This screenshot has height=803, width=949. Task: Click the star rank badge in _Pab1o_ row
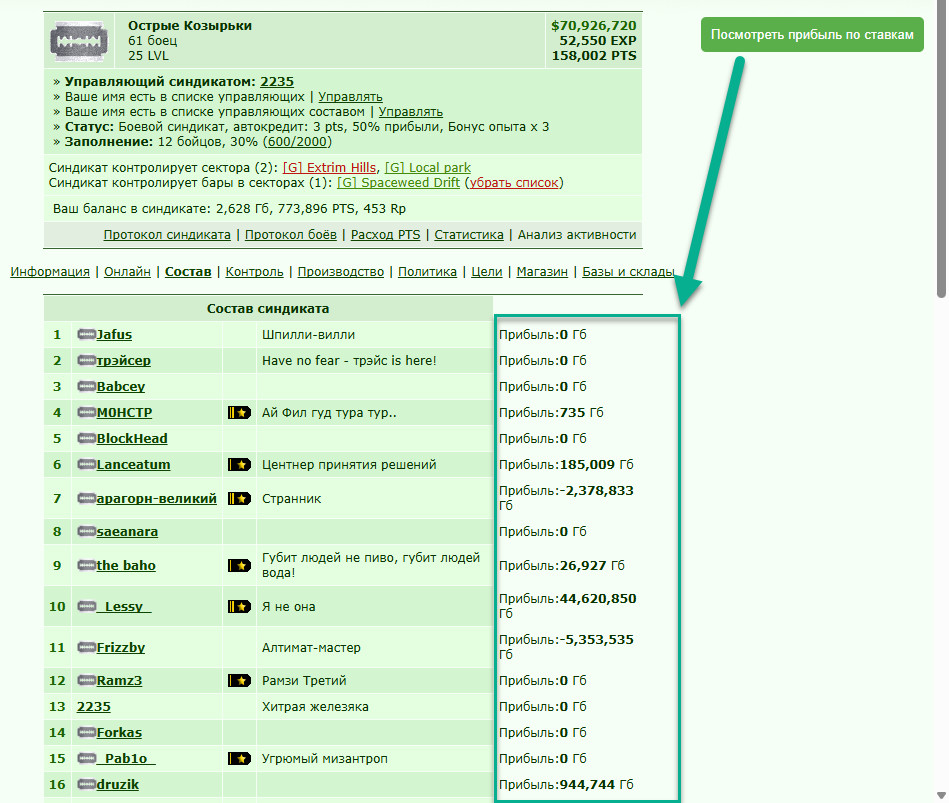239,758
